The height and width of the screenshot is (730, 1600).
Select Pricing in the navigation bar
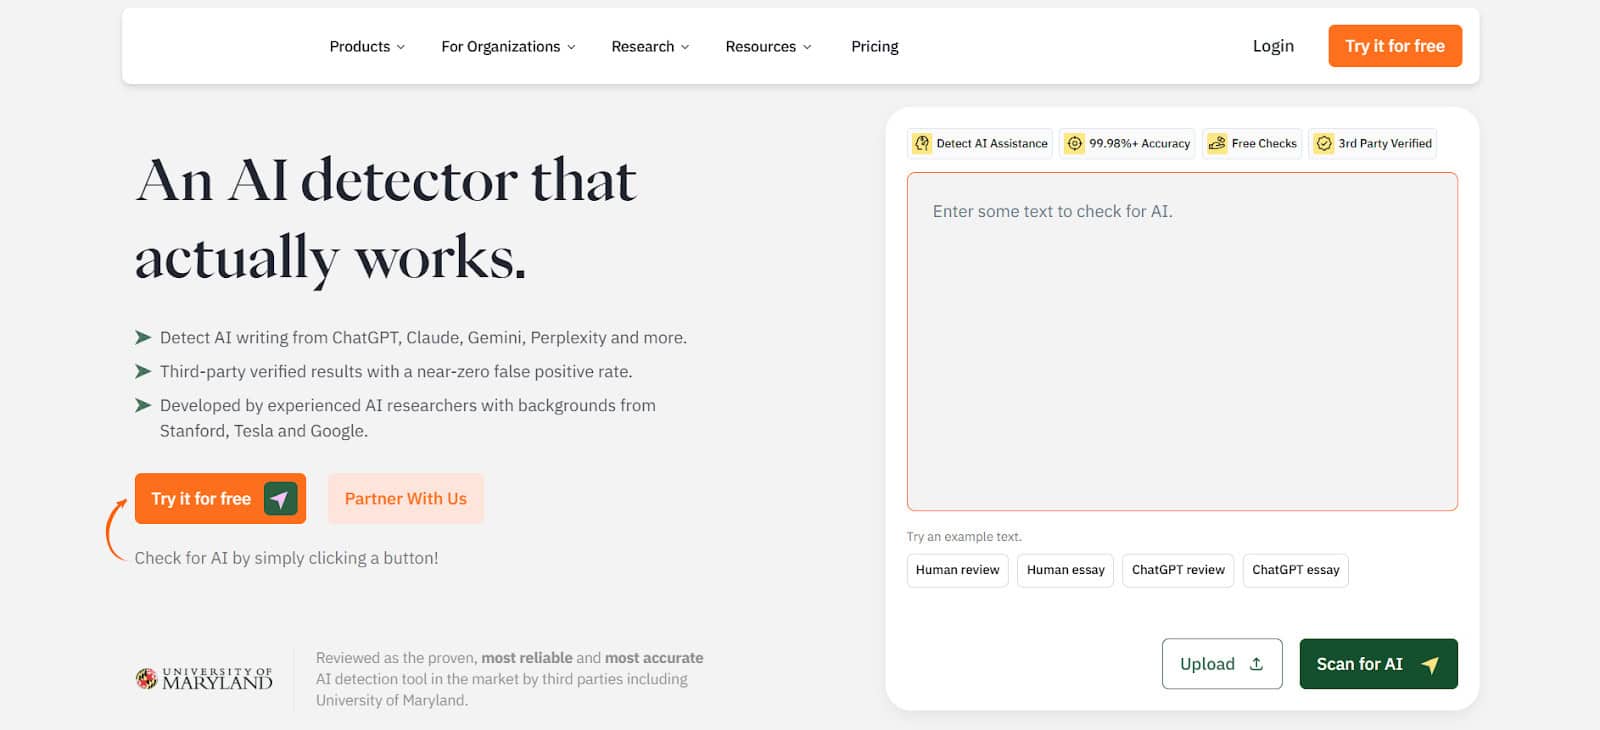(875, 46)
